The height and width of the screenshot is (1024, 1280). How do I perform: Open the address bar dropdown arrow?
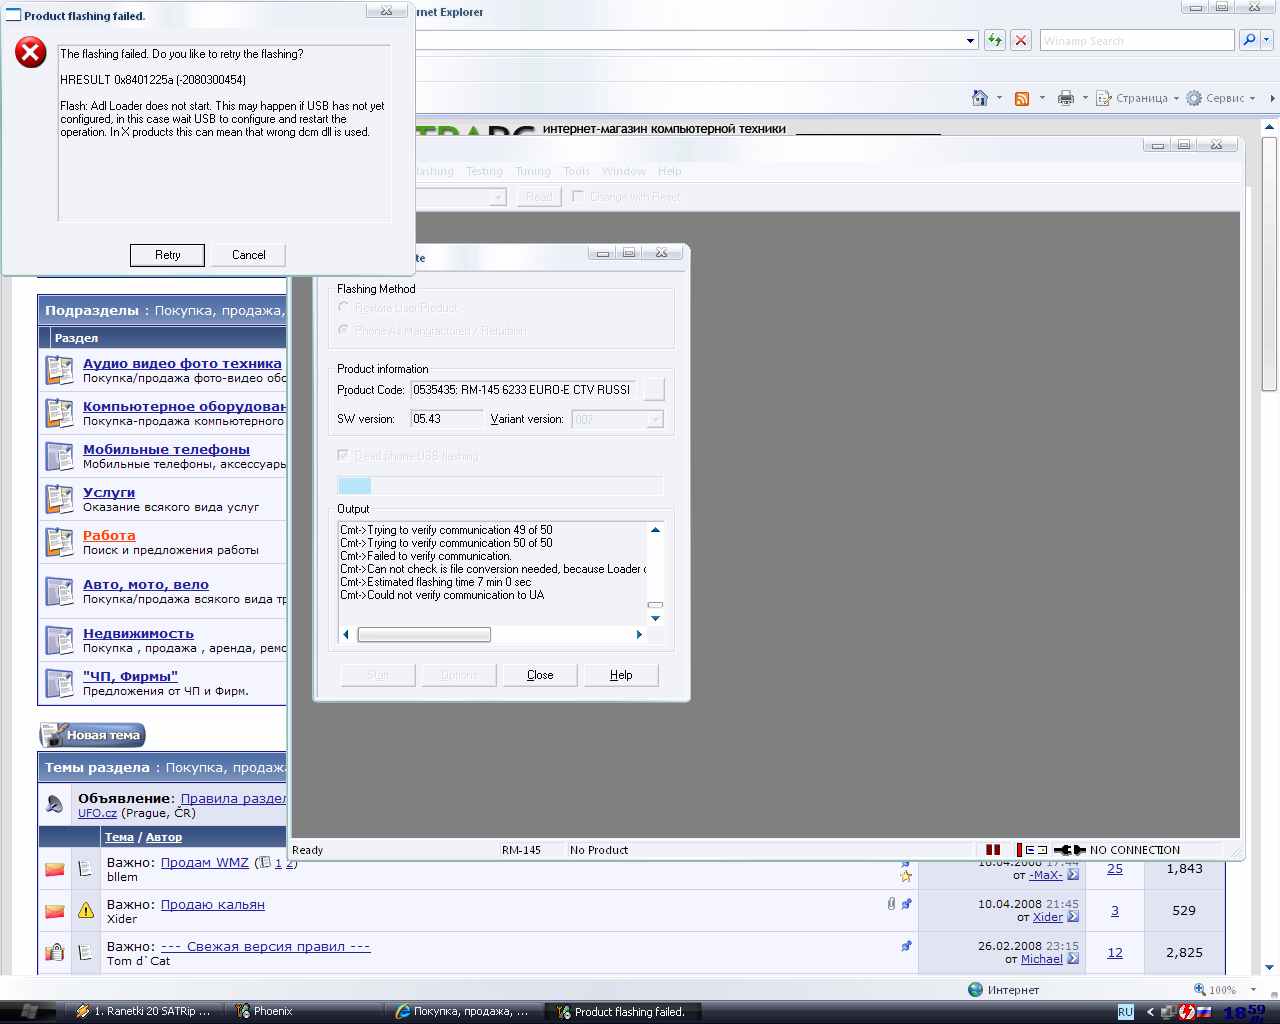[x=970, y=41]
